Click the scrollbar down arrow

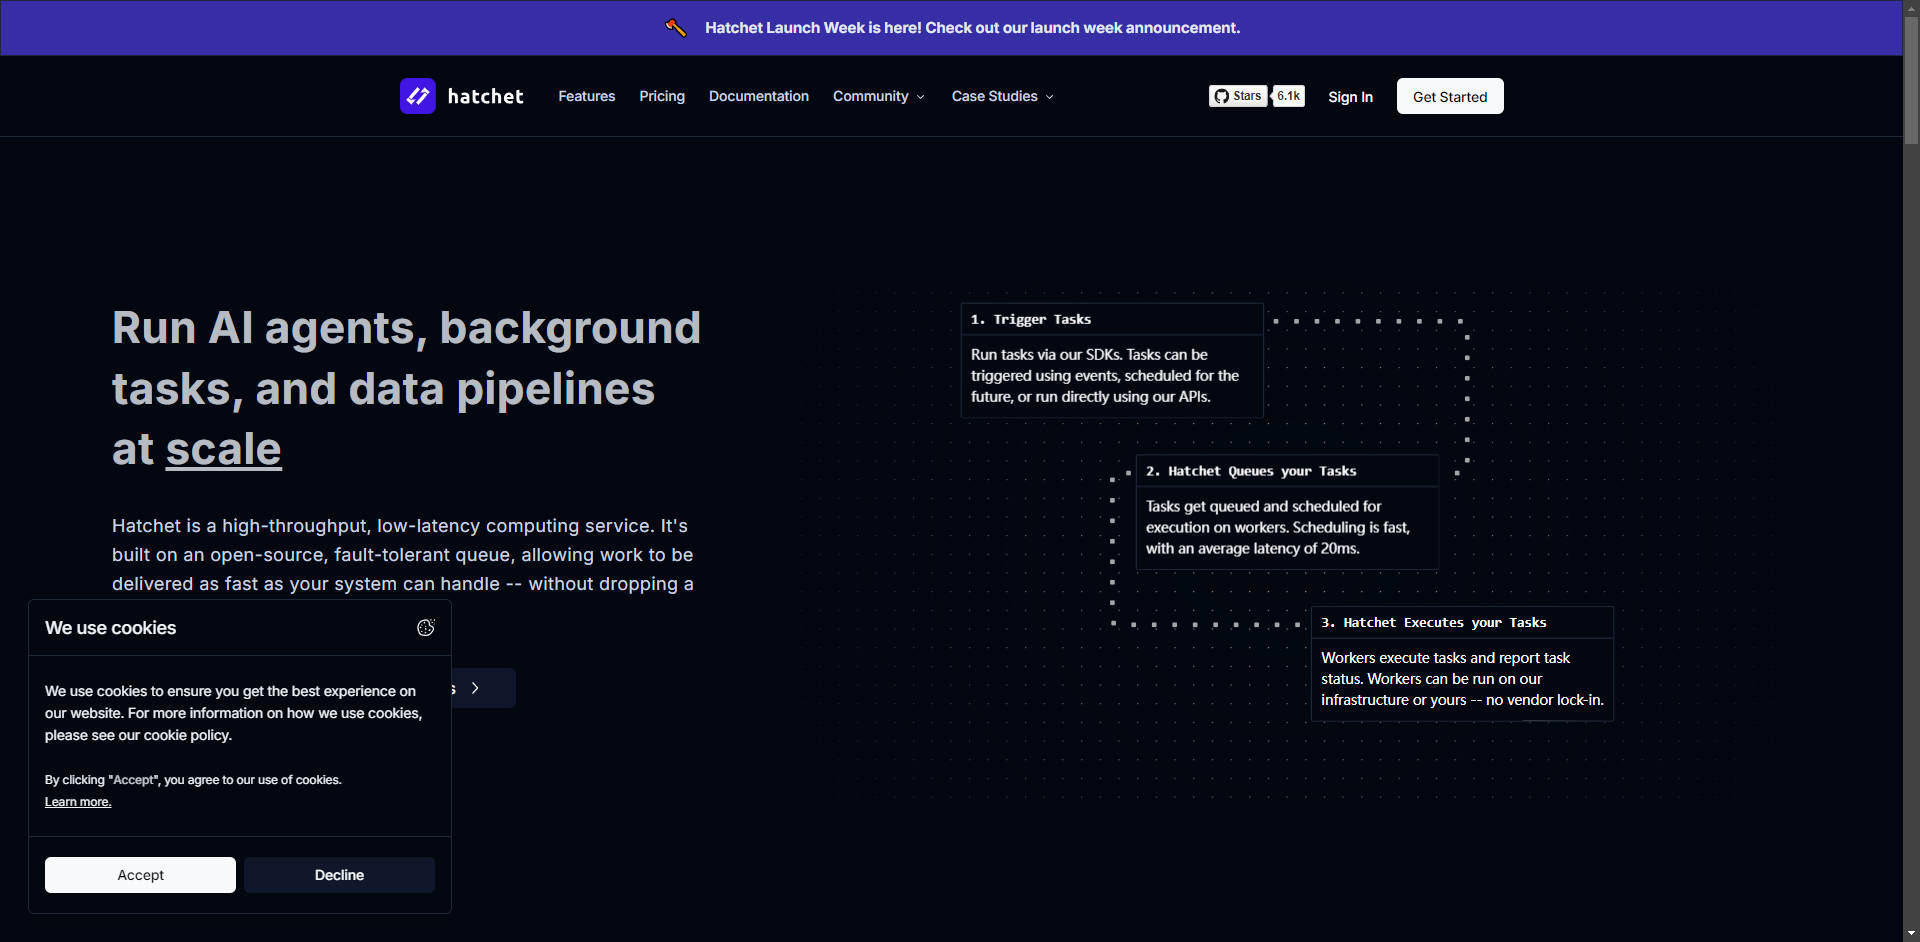click(1911, 933)
